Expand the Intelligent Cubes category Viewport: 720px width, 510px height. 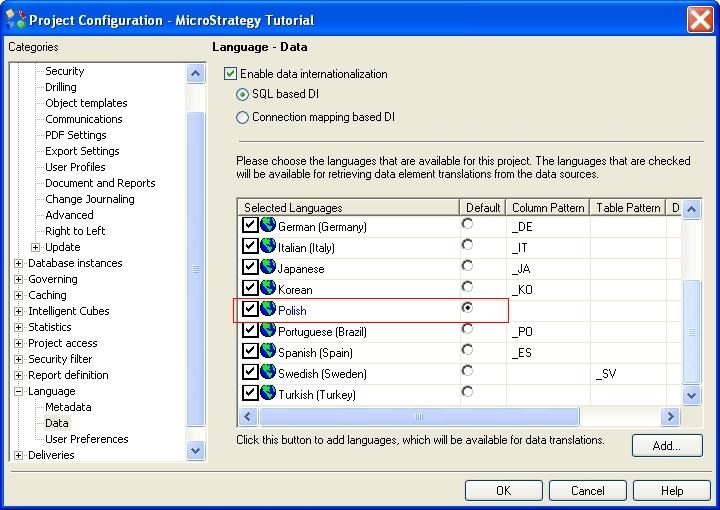click(x=19, y=311)
